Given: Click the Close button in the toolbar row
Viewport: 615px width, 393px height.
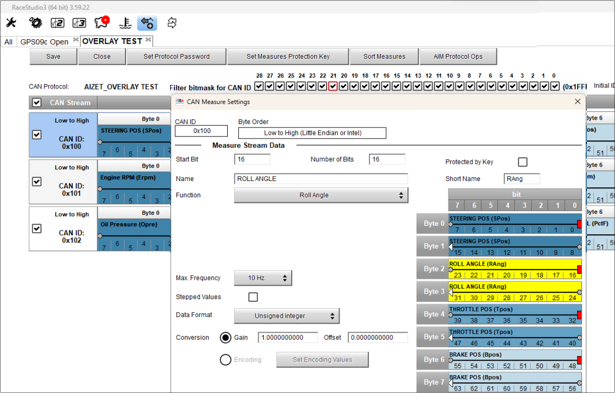Looking at the screenshot, I should click(x=102, y=56).
